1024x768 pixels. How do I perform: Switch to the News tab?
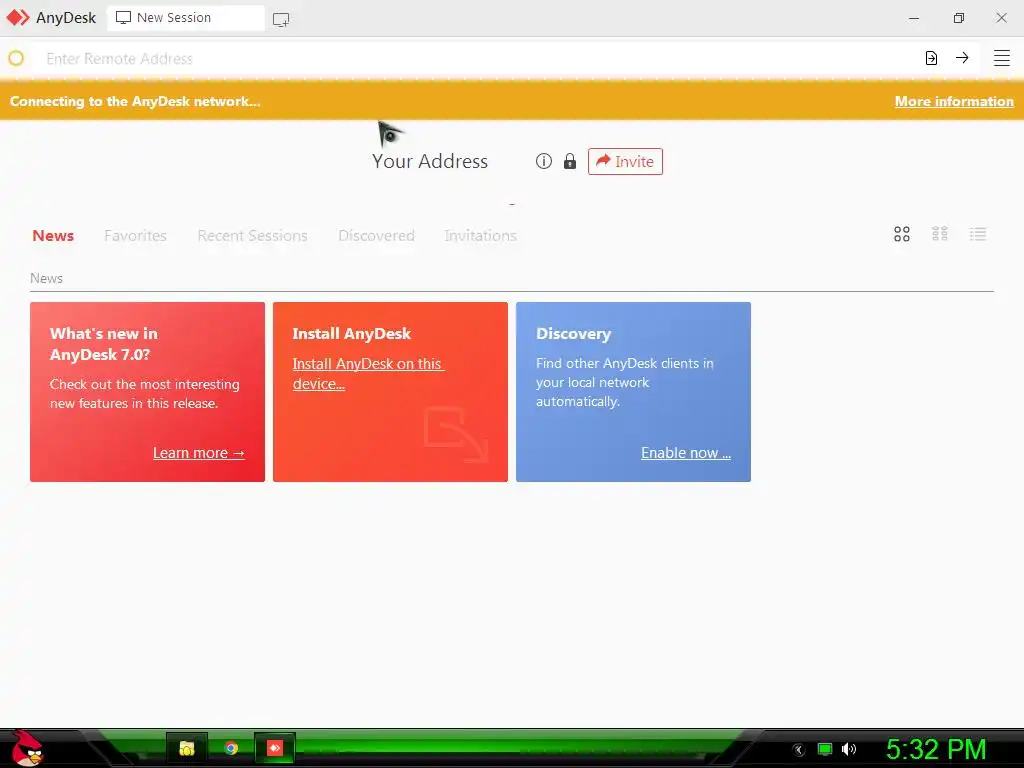pyautogui.click(x=53, y=235)
